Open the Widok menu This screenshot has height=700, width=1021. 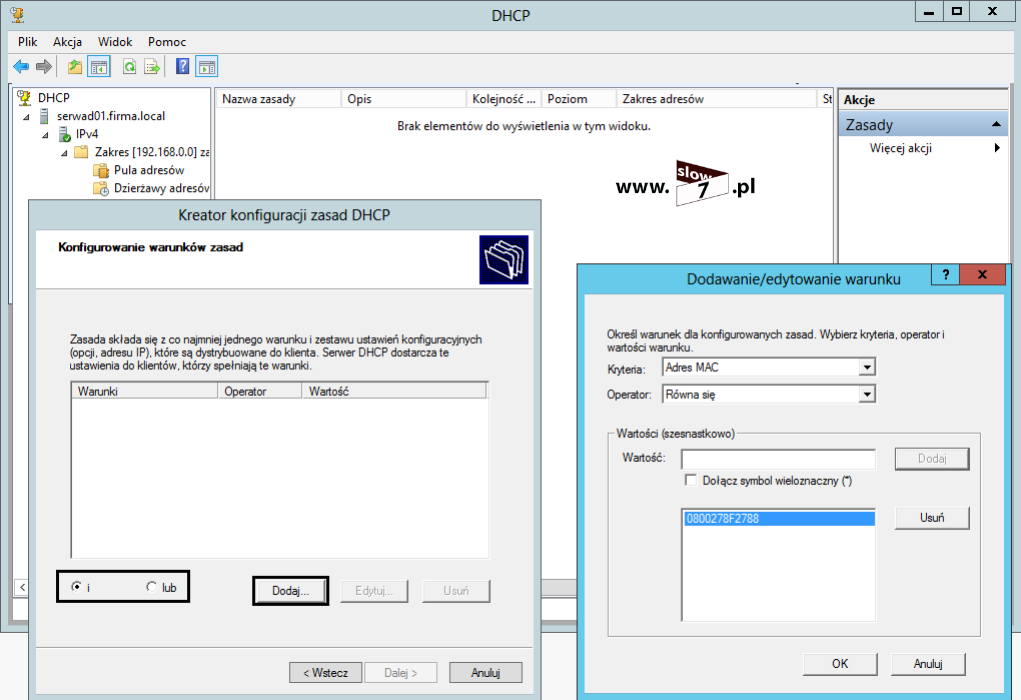(115, 42)
